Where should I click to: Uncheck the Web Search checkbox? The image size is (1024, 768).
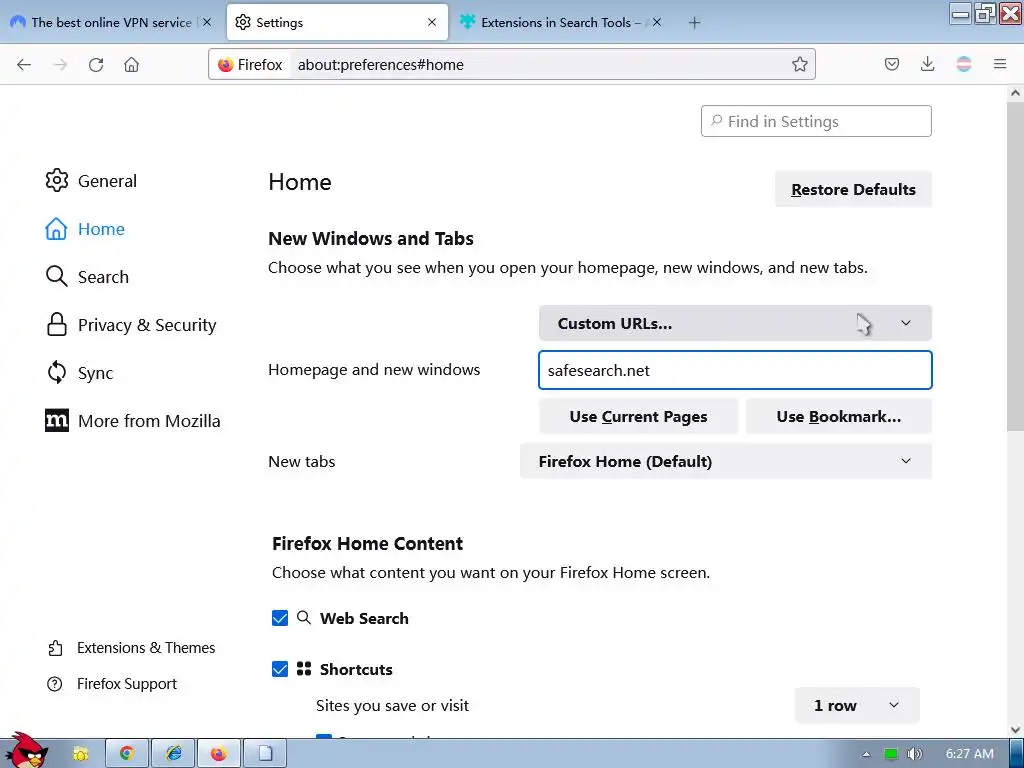(280, 618)
